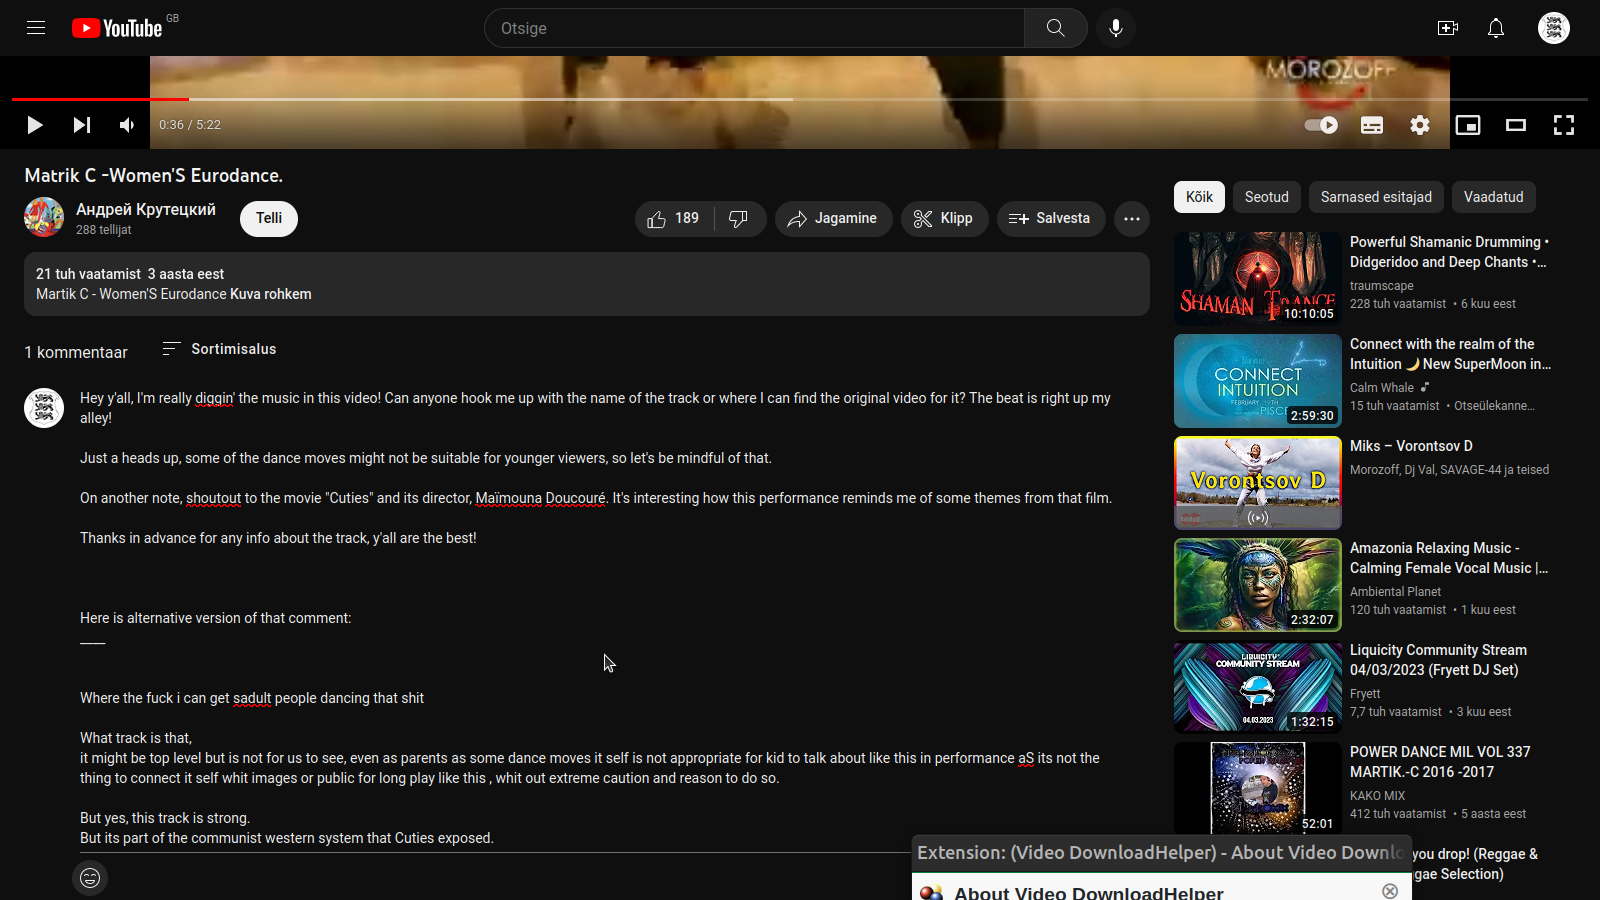Toggle subtitles in the player
This screenshot has width=1600, height=900.
[x=1372, y=125]
